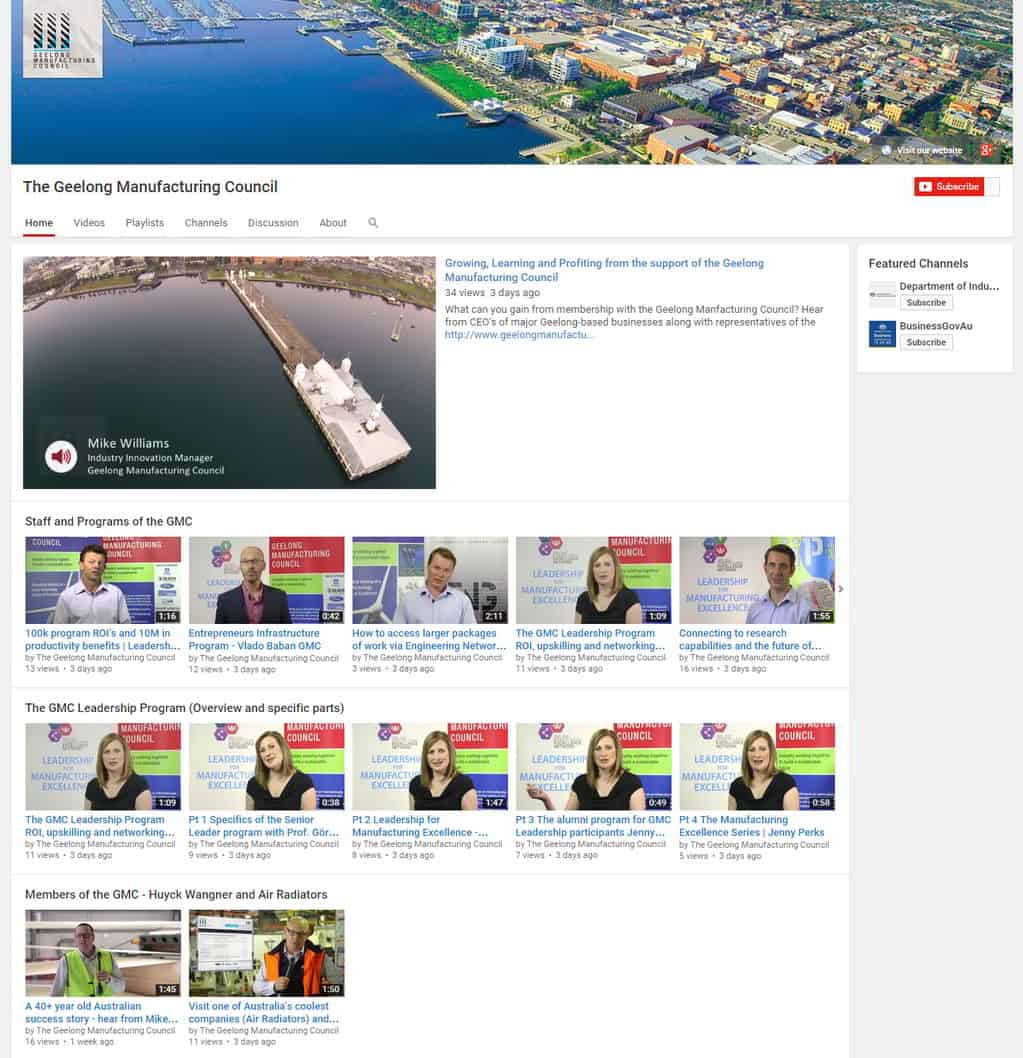
Task: Play the 0:42 Vlado Baban thumbnail
Action: 267,580
